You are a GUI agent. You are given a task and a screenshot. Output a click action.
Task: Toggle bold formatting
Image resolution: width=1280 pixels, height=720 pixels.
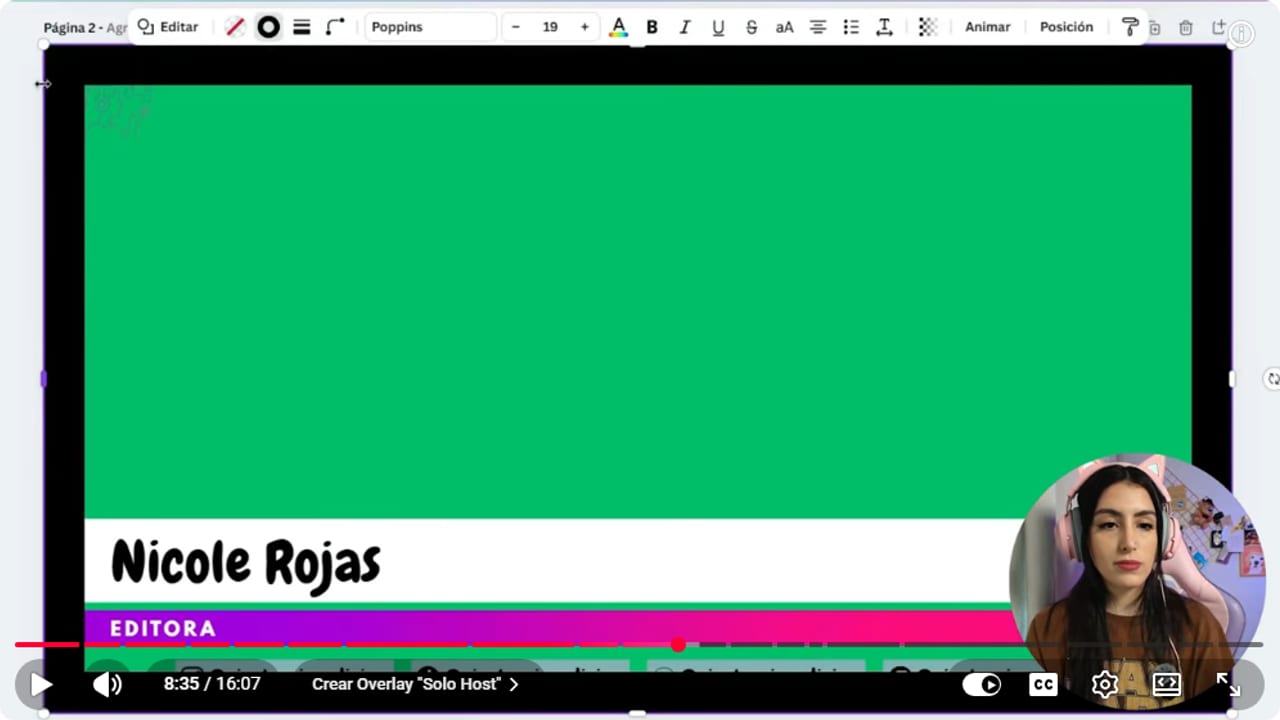coord(652,27)
